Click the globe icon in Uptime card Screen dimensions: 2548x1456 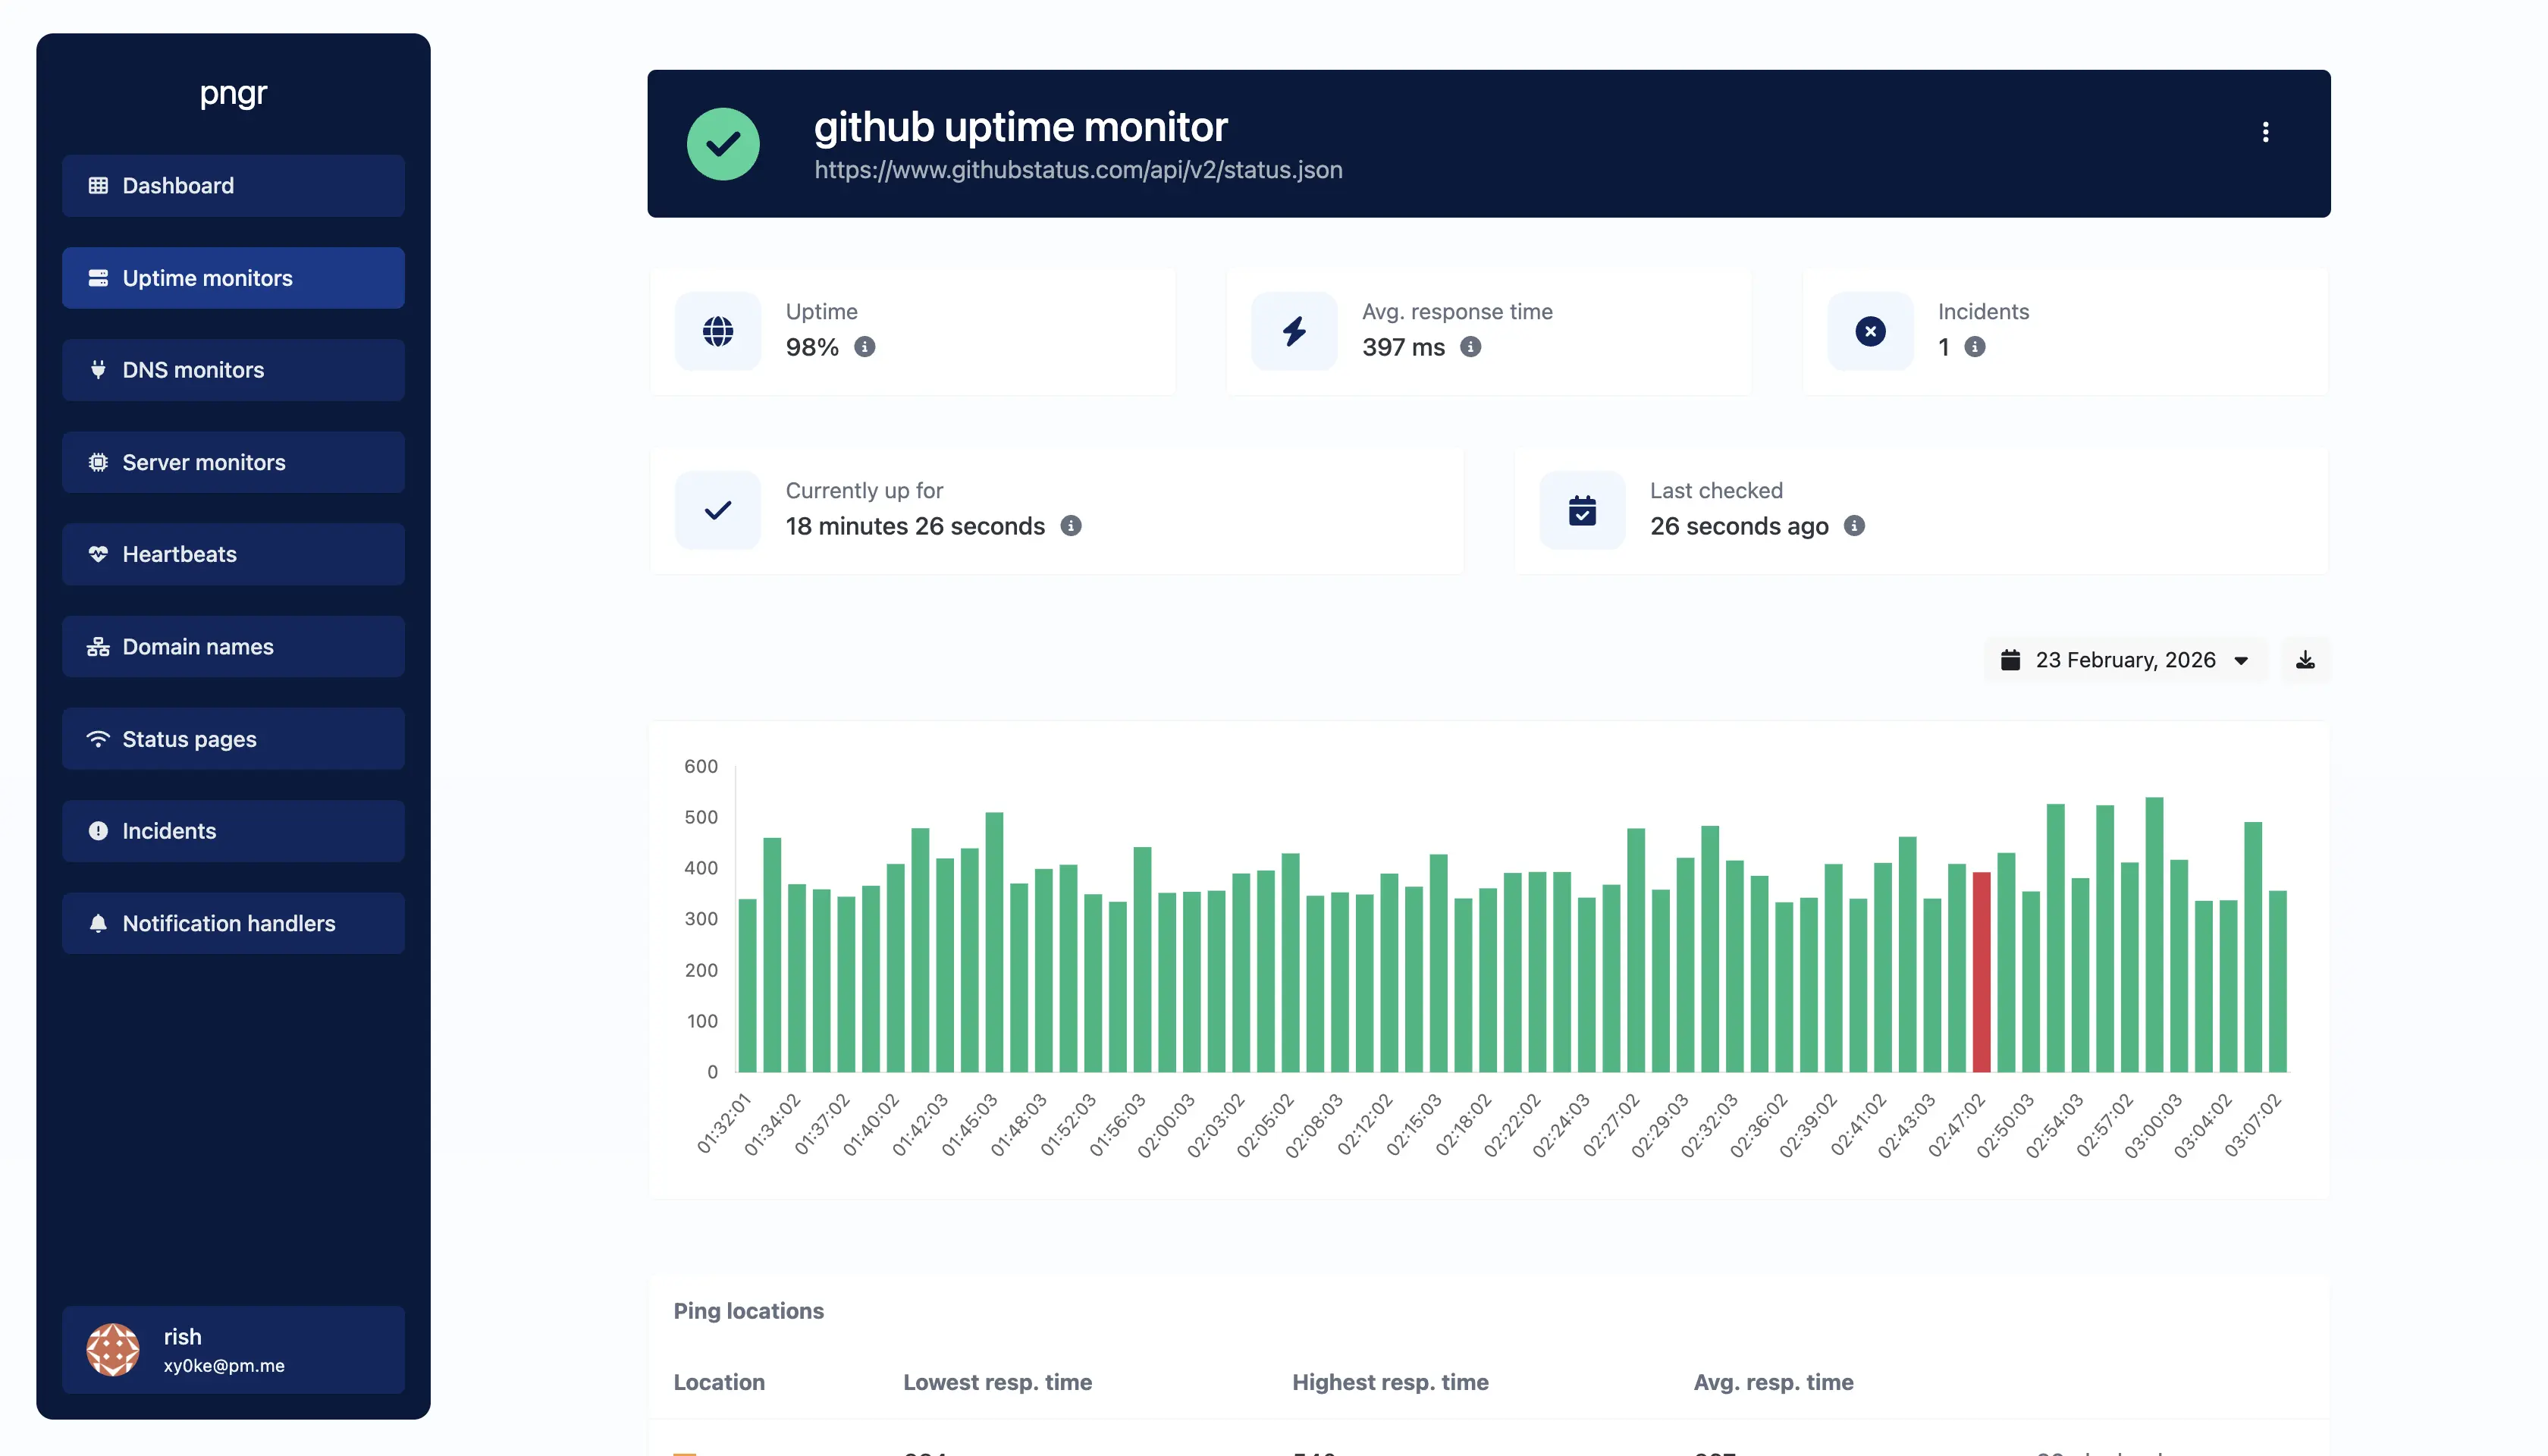pyautogui.click(x=718, y=331)
